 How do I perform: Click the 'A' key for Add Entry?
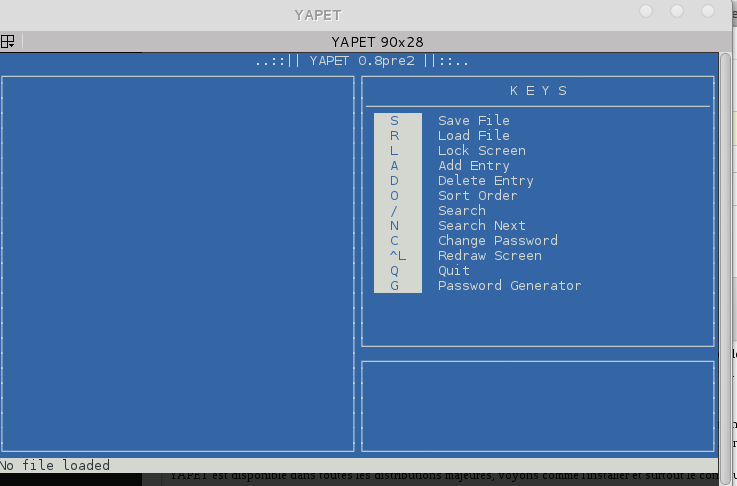(x=394, y=166)
